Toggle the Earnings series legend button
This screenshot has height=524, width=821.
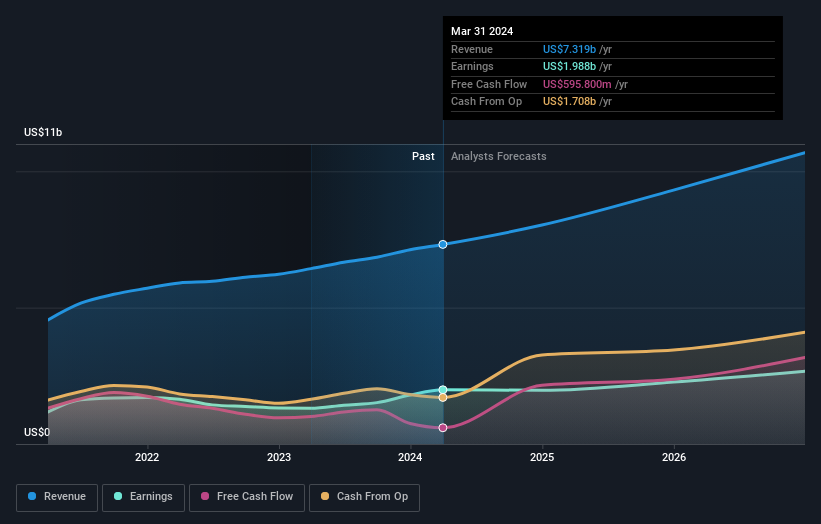(143, 497)
